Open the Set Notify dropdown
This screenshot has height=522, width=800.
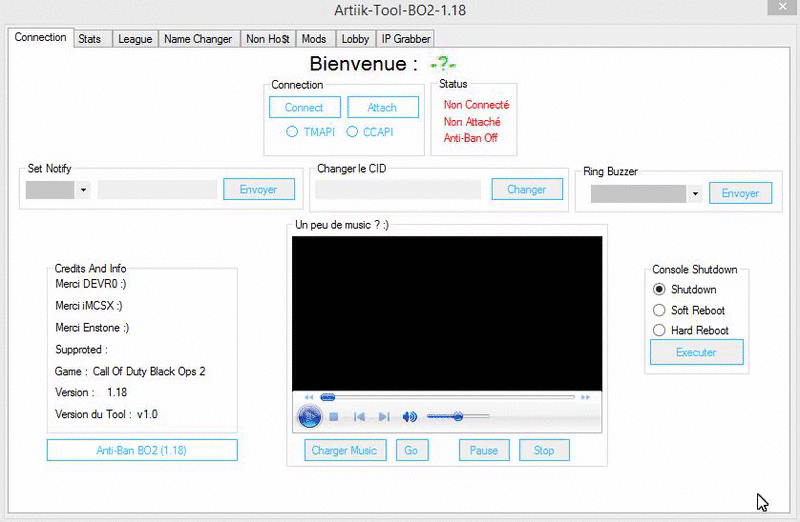point(83,190)
